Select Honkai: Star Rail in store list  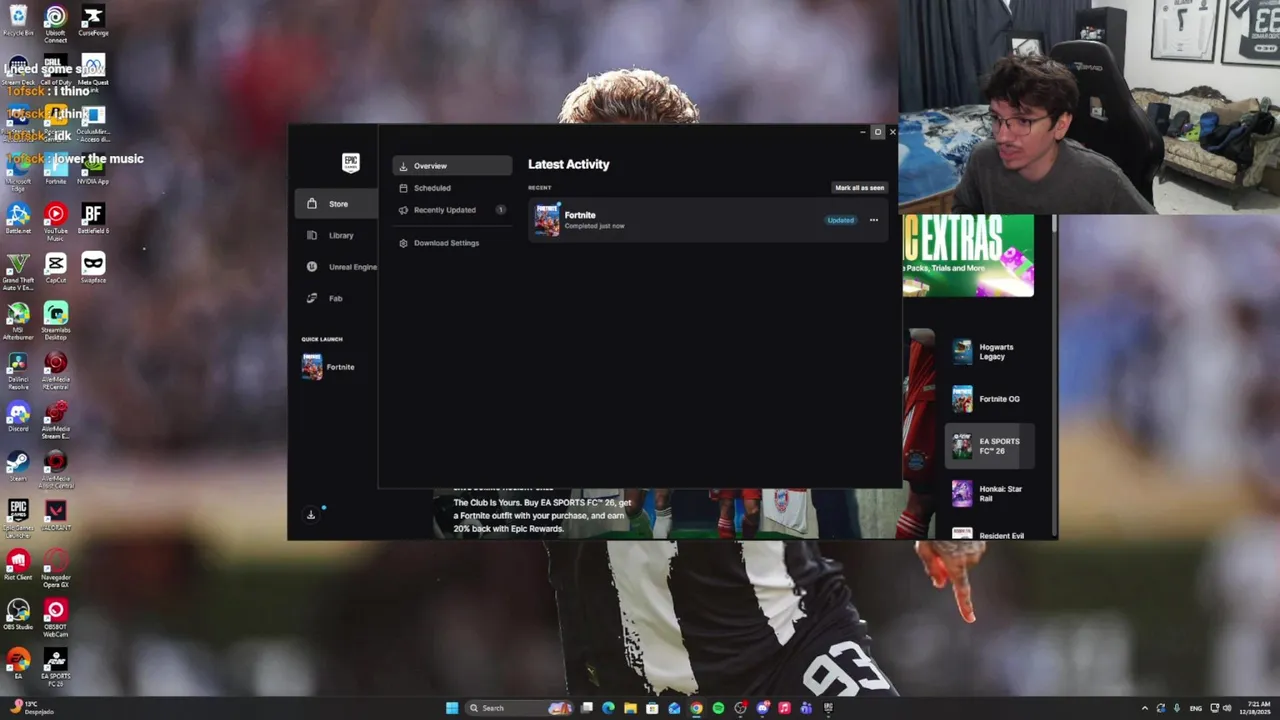[x=988, y=494]
